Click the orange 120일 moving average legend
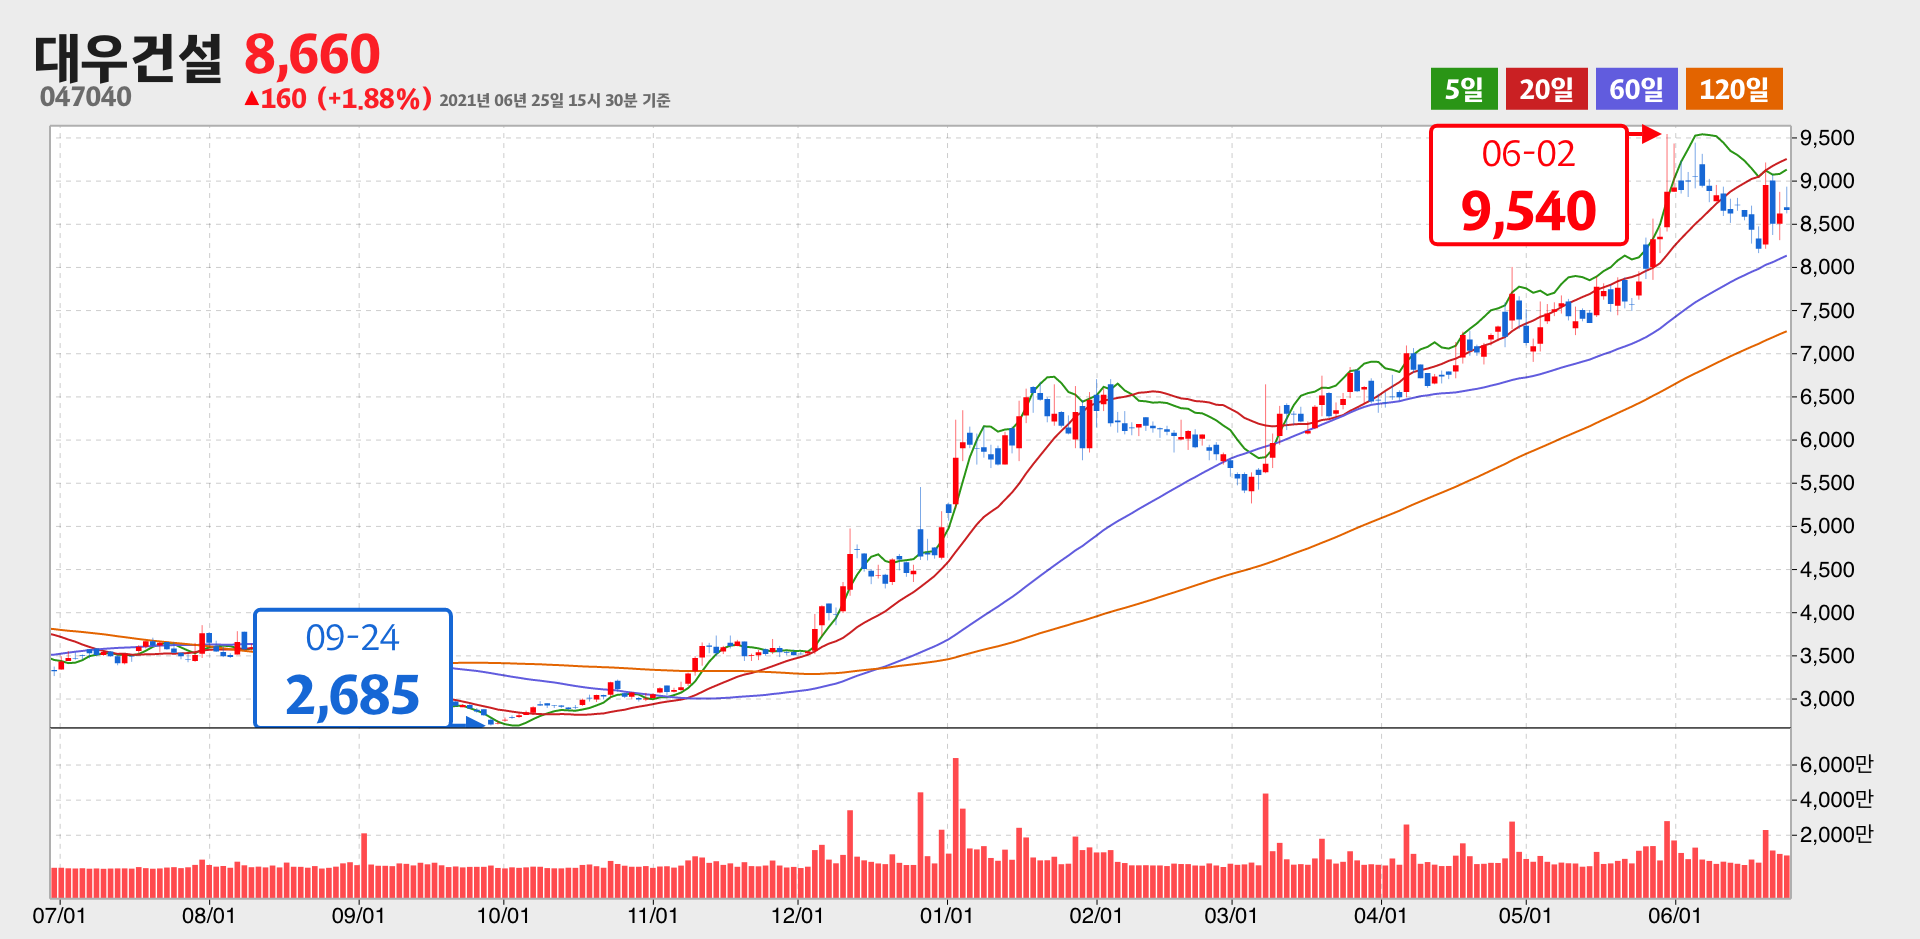1920x939 pixels. [x=1734, y=89]
